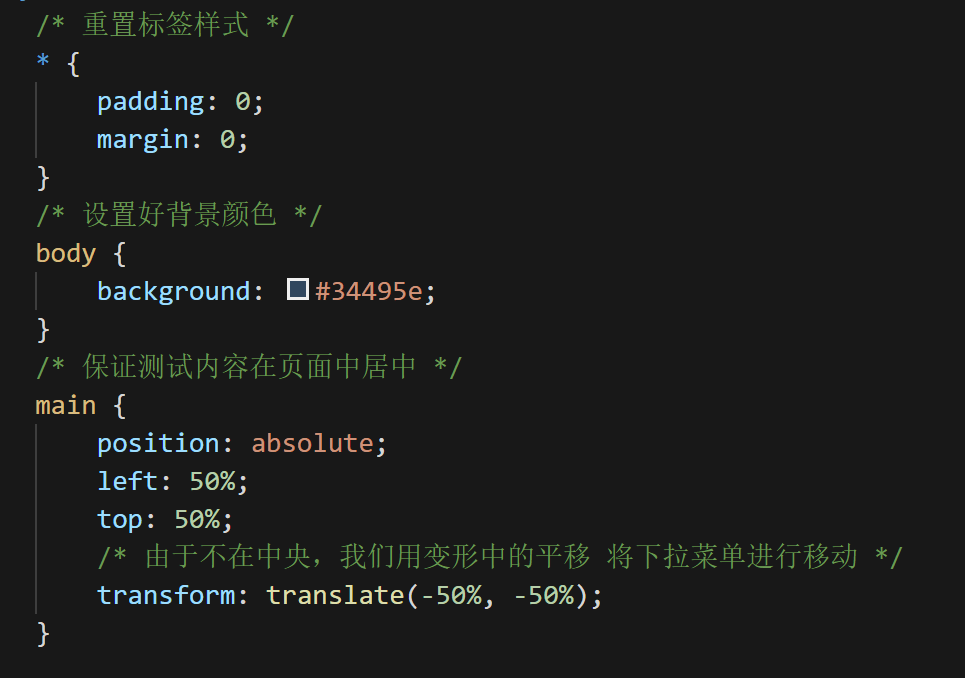Viewport: 965px width, 678px height.
Task: Place cursor on the main selector
Action: [x=65, y=405]
